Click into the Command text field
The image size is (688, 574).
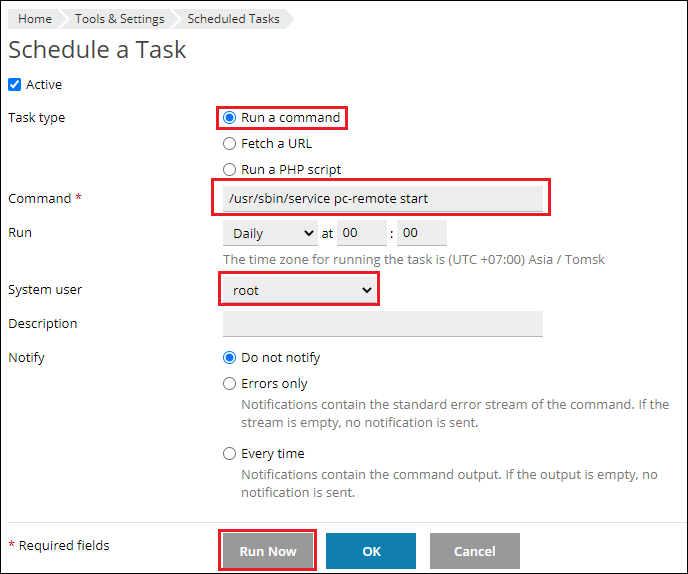coord(382,199)
